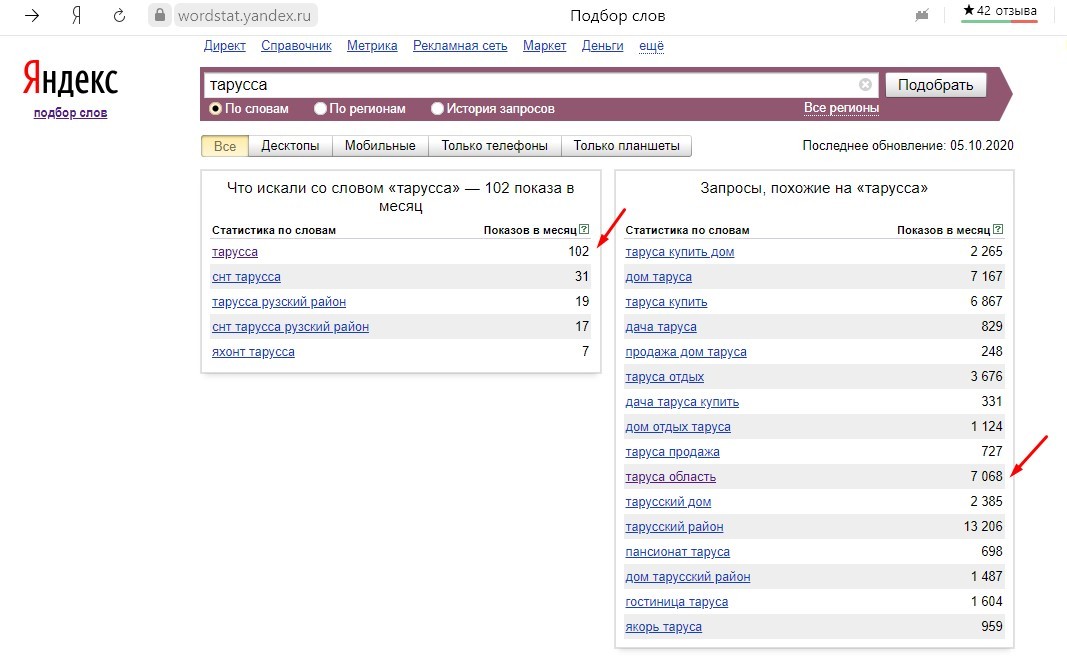Click the help icon in left table header
Viewport: 1067px width, 672px height.
pyautogui.click(x=584, y=230)
